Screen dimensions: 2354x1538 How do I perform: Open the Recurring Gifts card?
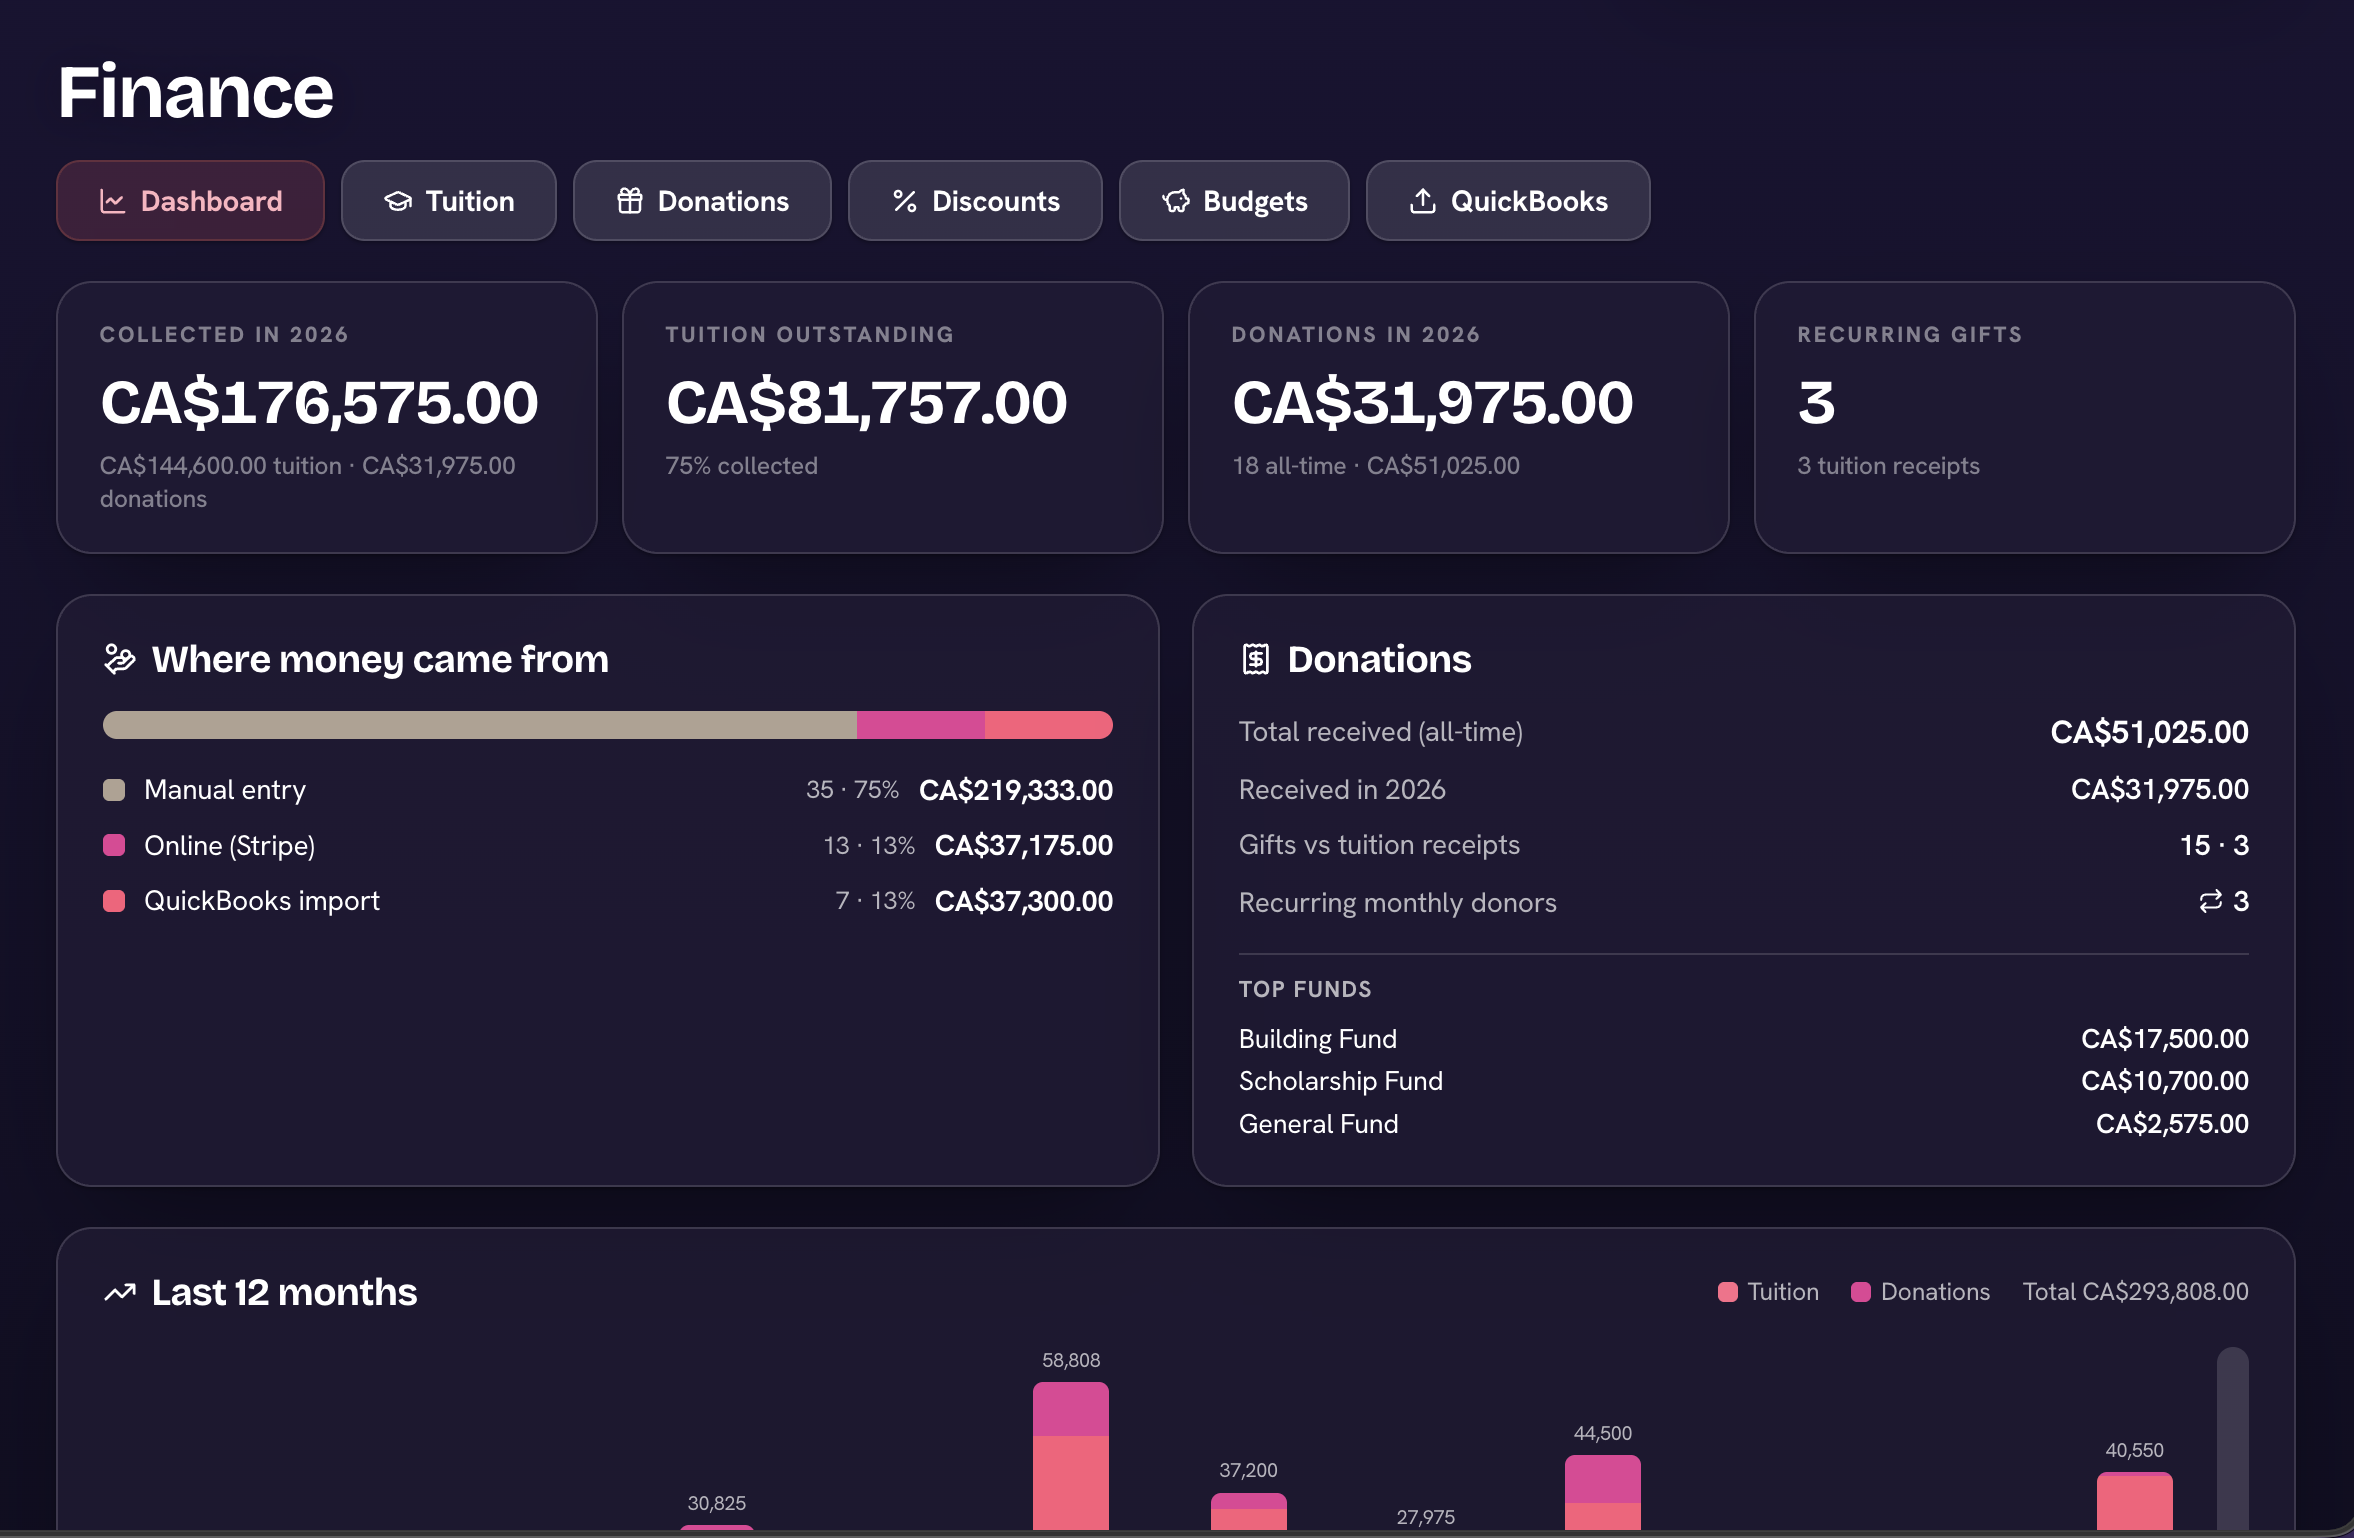tap(2025, 417)
